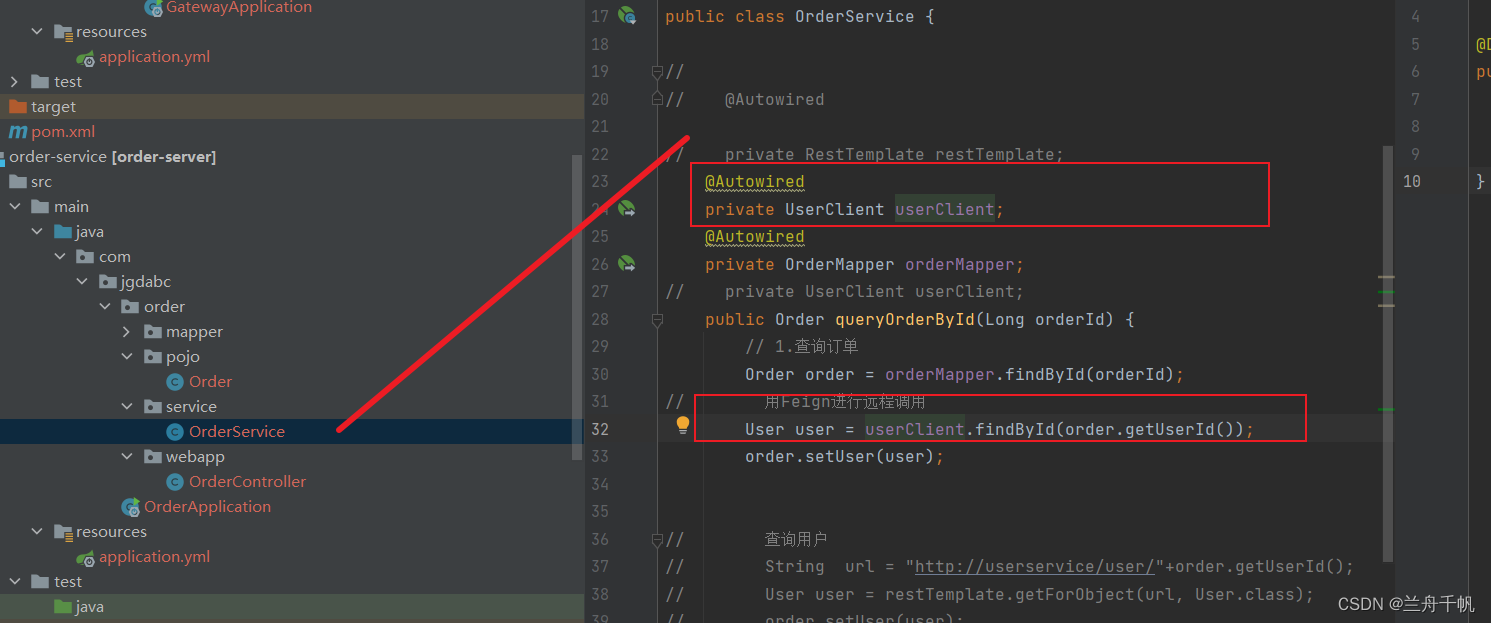The image size is (1491, 623).
Task: Collapse the order package chevron
Action: click(105, 307)
